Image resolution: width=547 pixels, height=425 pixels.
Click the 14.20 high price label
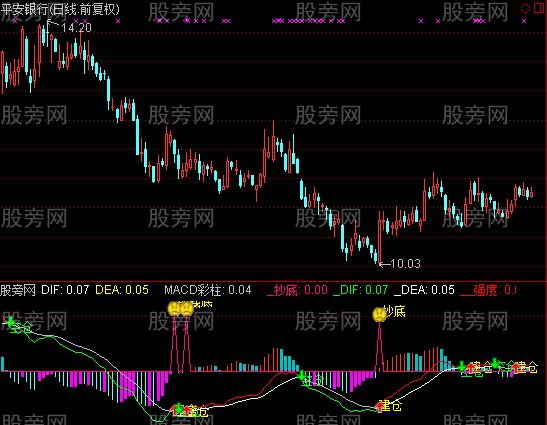coord(76,28)
